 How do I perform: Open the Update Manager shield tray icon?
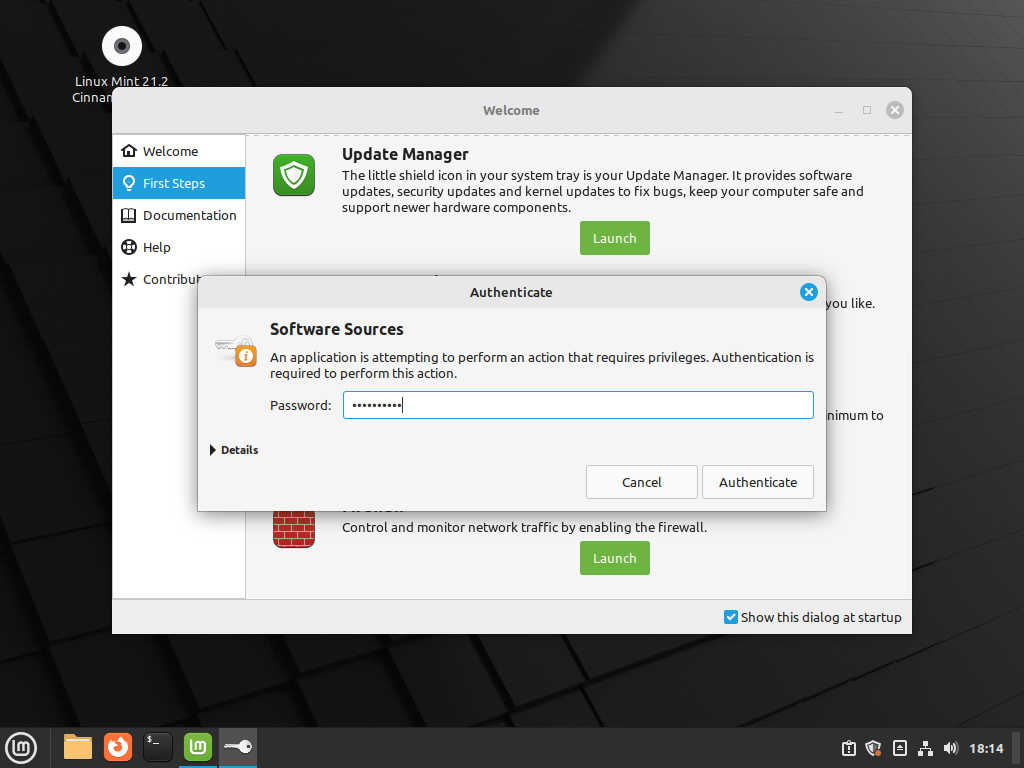[x=873, y=748]
